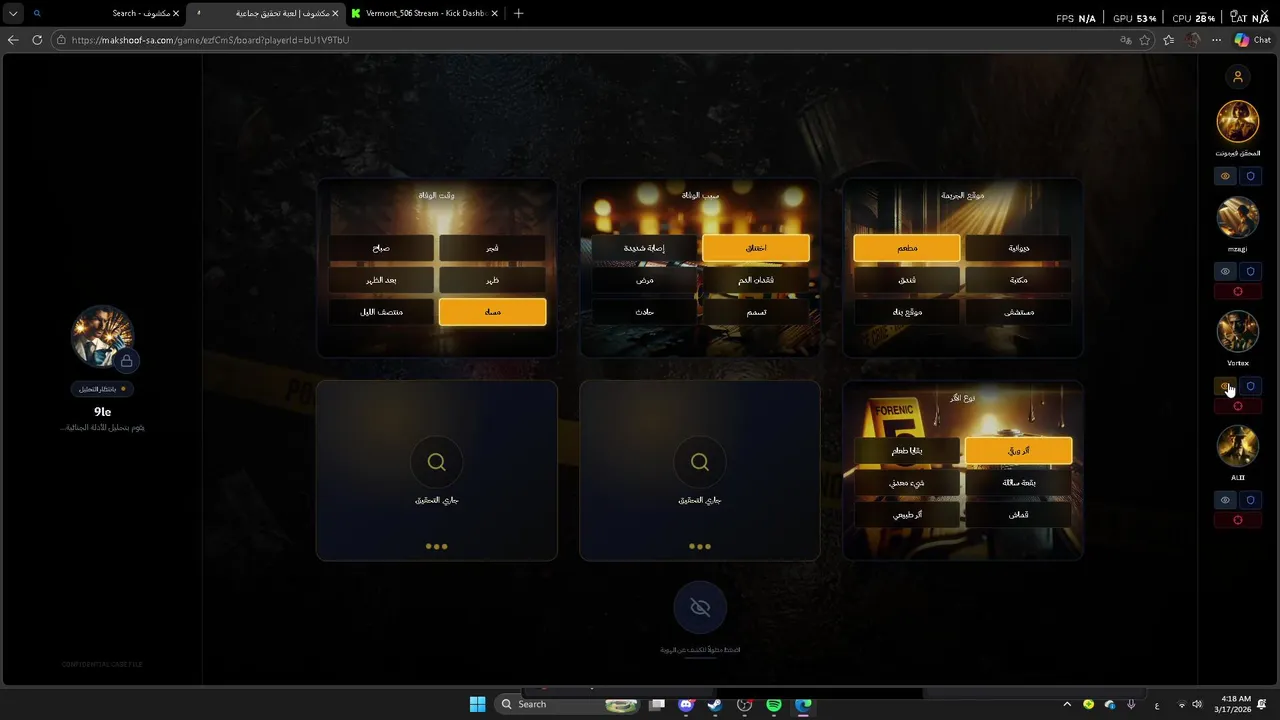Image resolution: width=1280 pixels, height=720 pixels.
Task: Select مكتبة crime location
Action: (1018, 280)
